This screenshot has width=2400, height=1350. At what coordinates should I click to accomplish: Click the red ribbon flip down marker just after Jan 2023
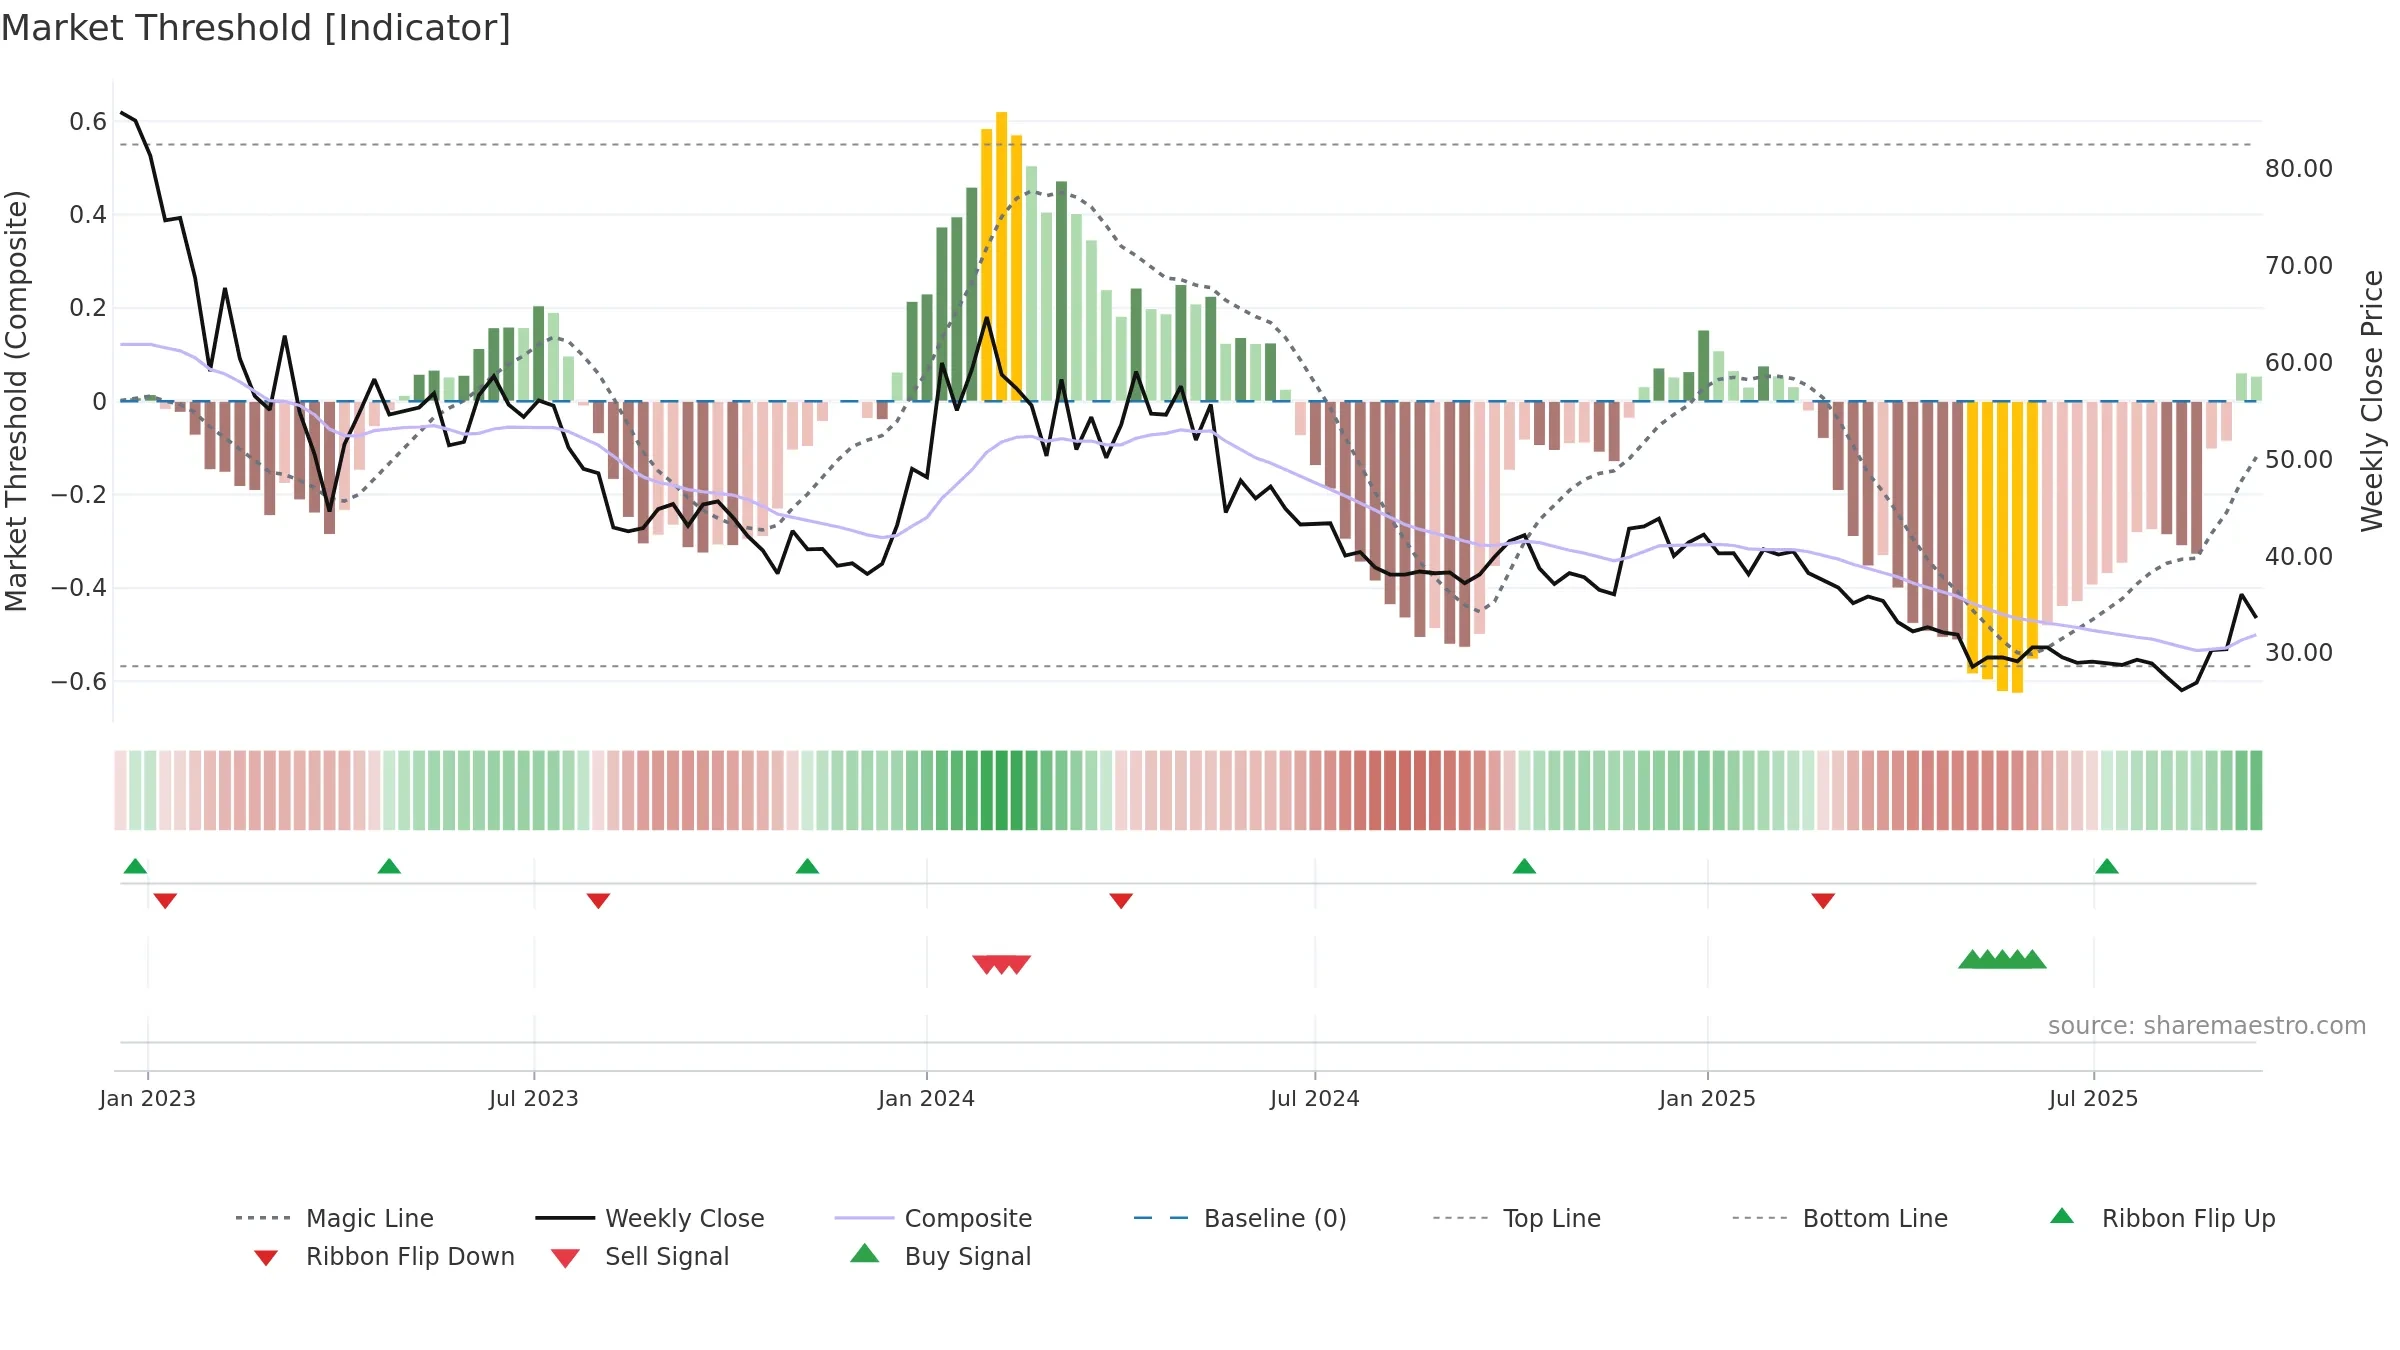(x=165, y=901)
